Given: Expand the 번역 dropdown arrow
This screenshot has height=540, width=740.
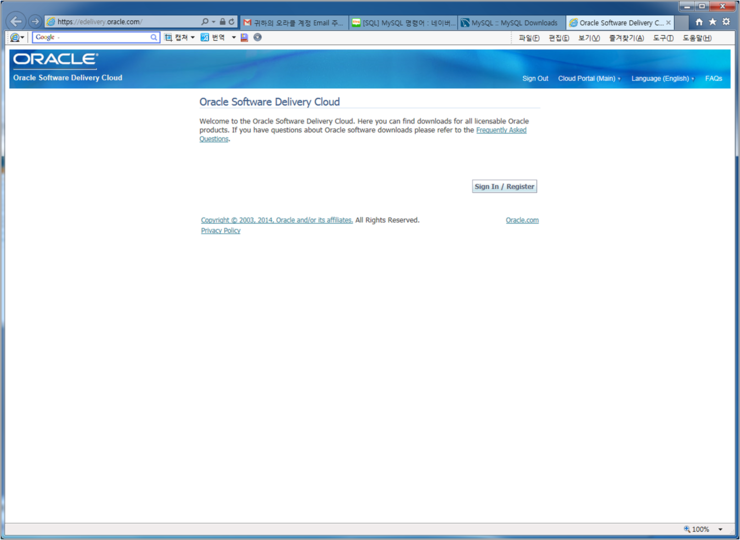Looking at the screenshot, I should click(234, 37).
